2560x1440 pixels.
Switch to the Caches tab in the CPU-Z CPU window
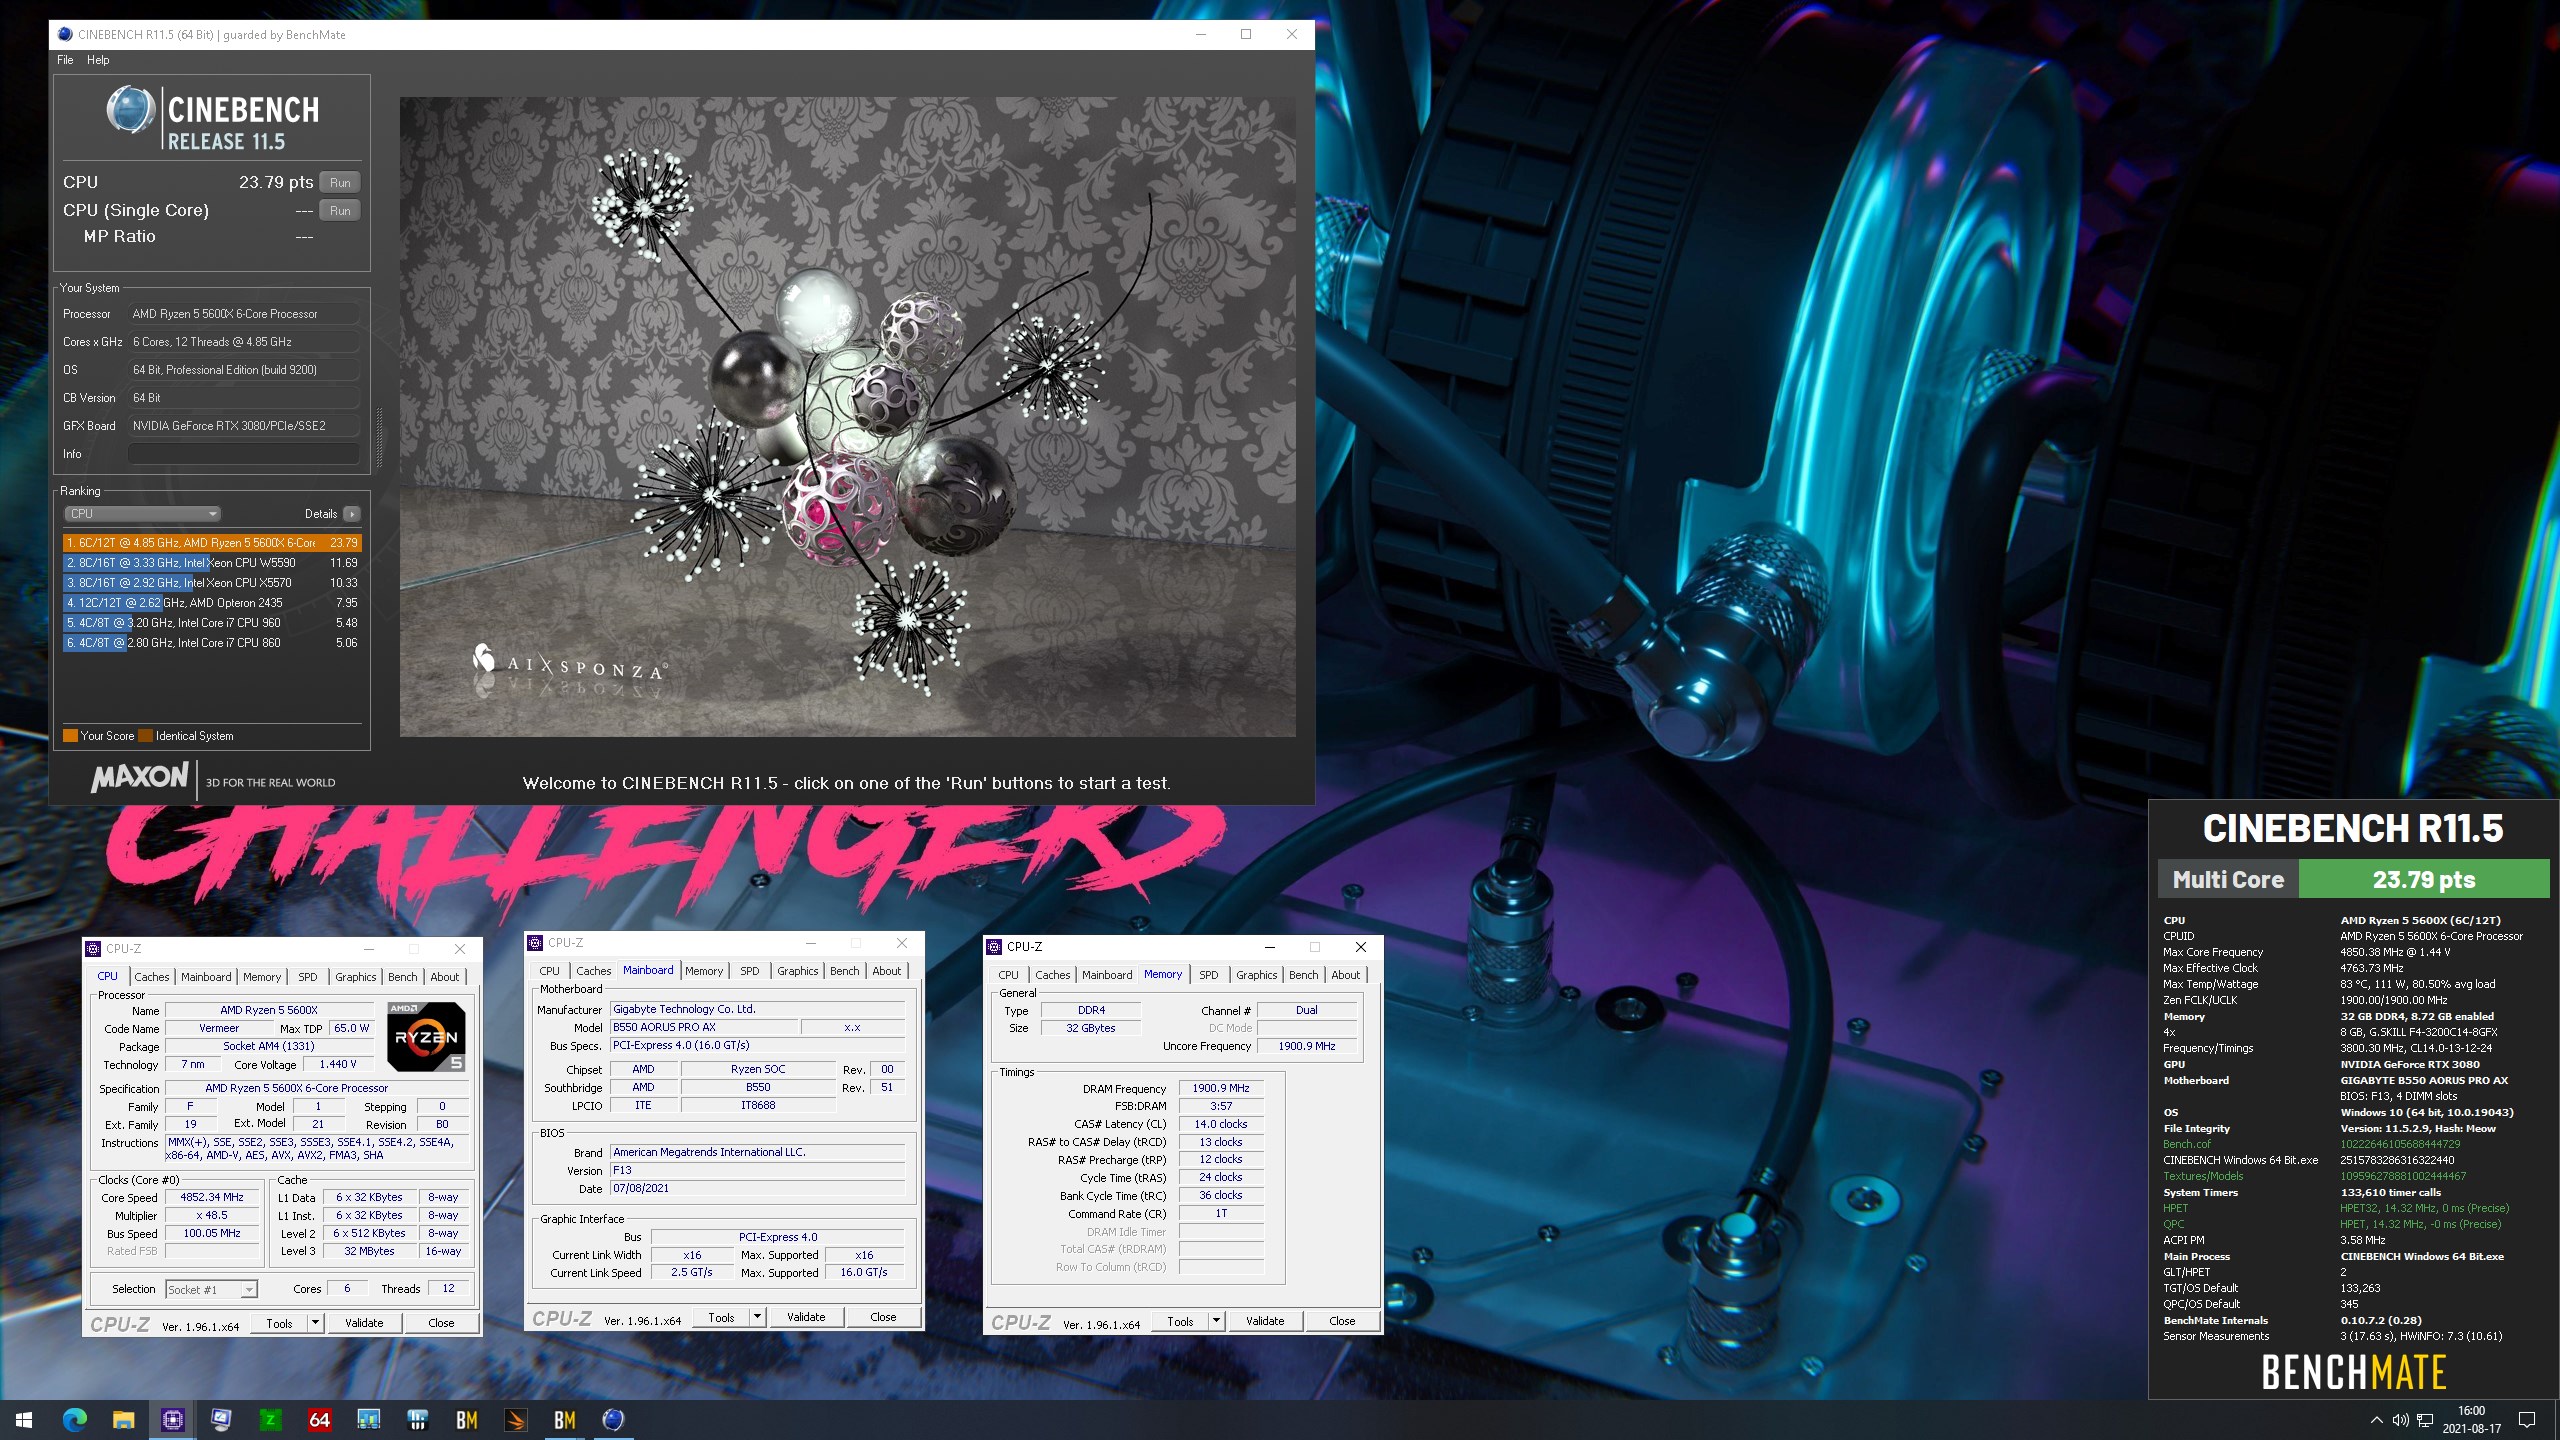[152, 977]
